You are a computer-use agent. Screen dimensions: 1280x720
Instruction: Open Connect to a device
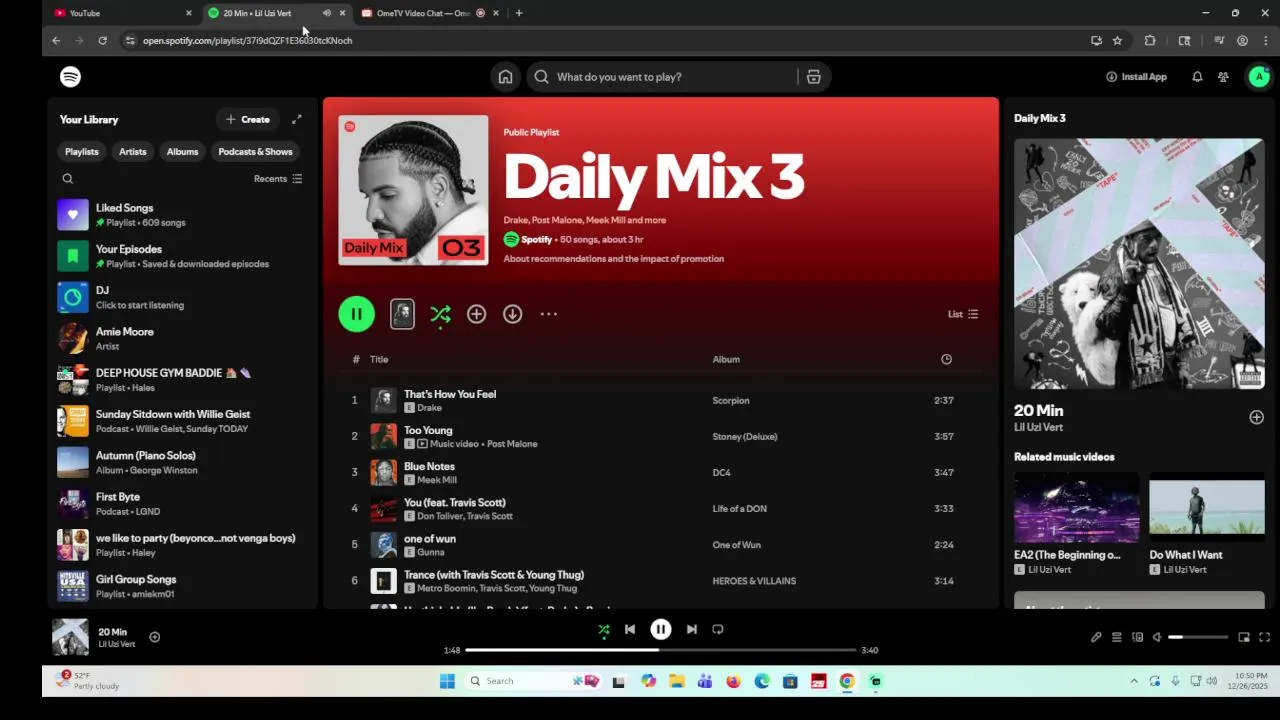click(x=1137, y=637)
